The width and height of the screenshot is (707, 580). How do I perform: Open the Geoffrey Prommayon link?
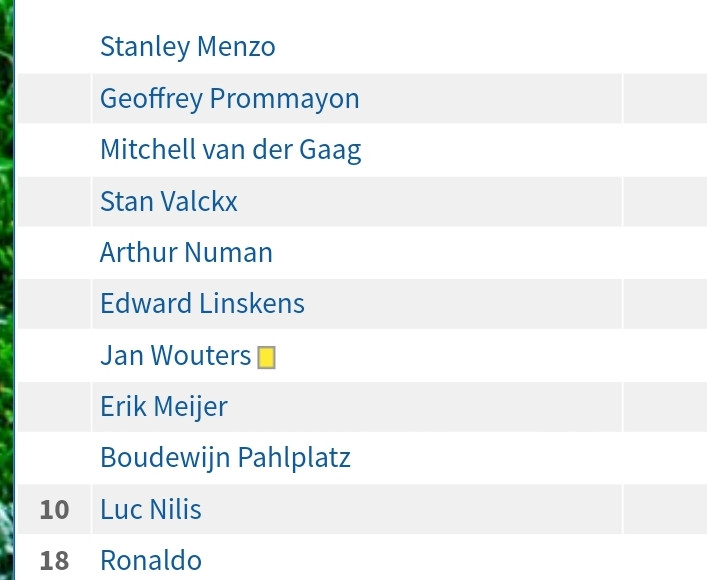tap(230, 98)
